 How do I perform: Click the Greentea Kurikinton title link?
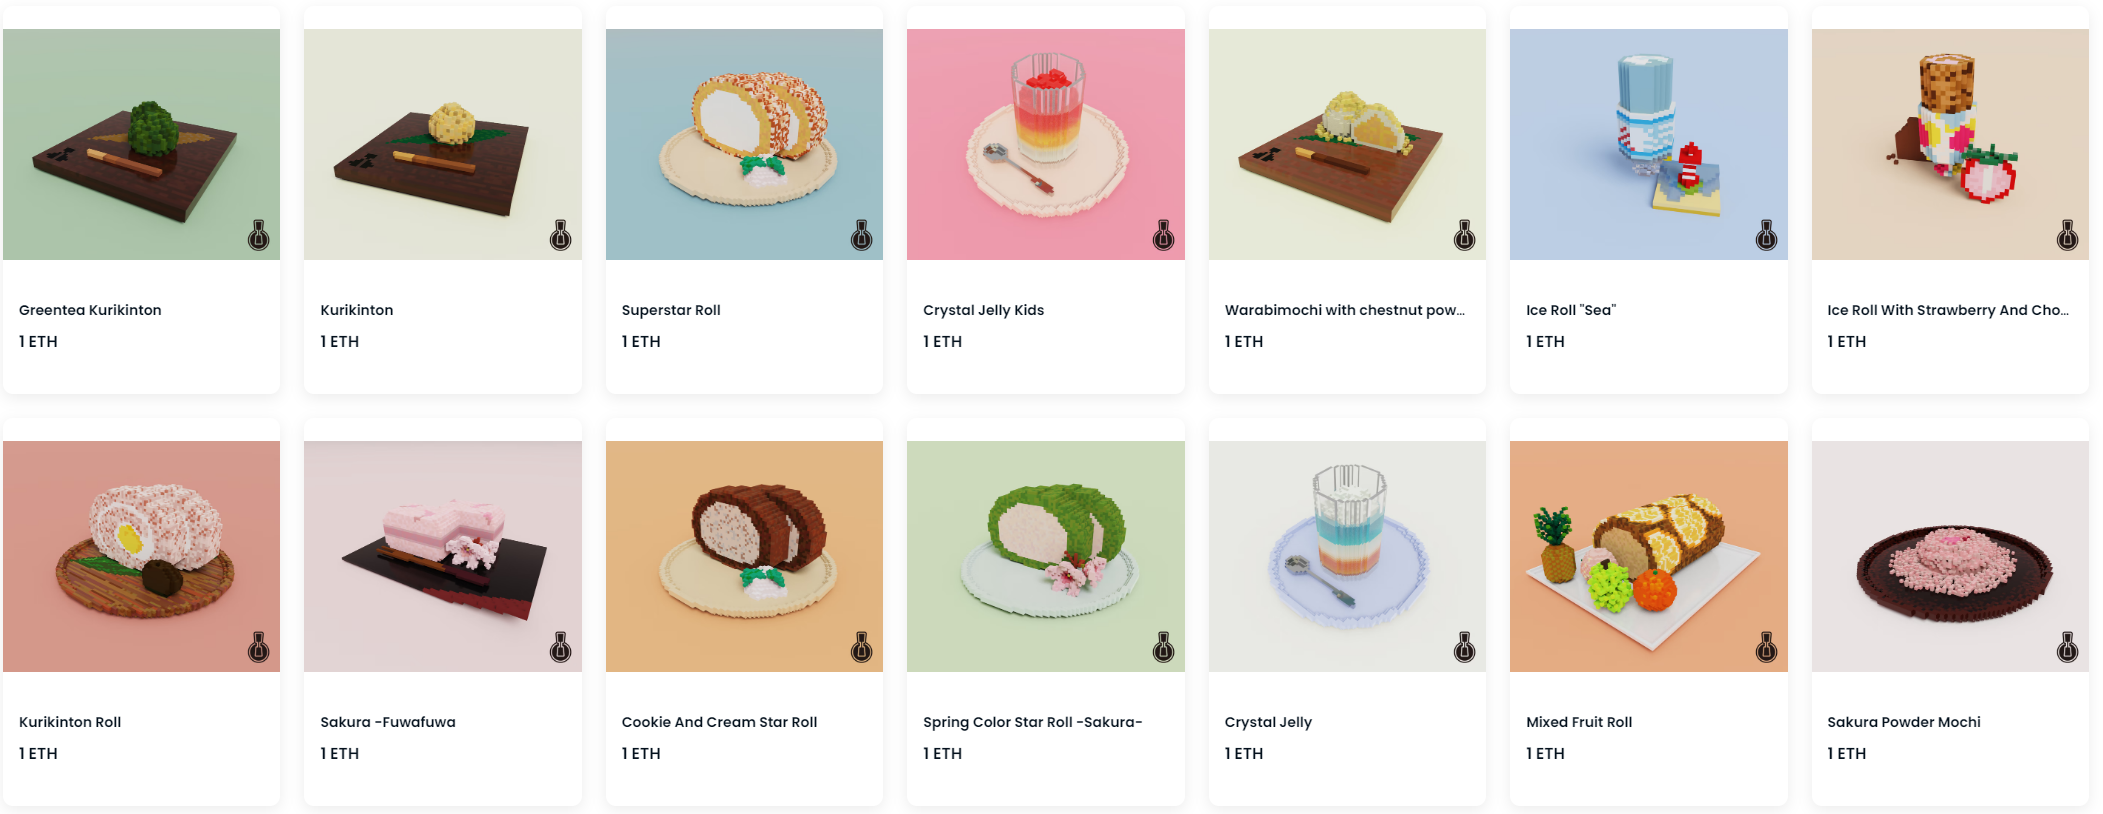click(90, 310)
